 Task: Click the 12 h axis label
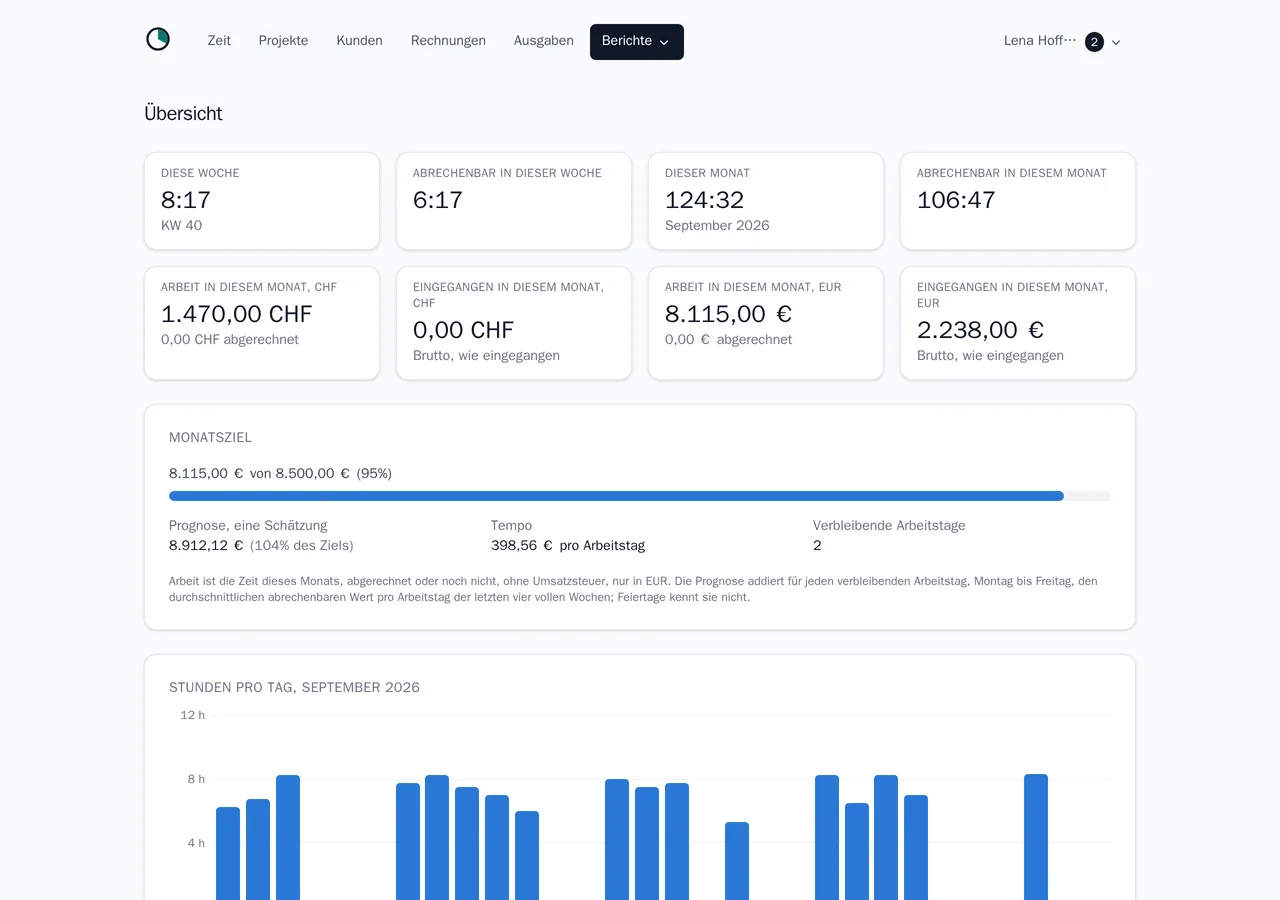(x=193, y=715)
